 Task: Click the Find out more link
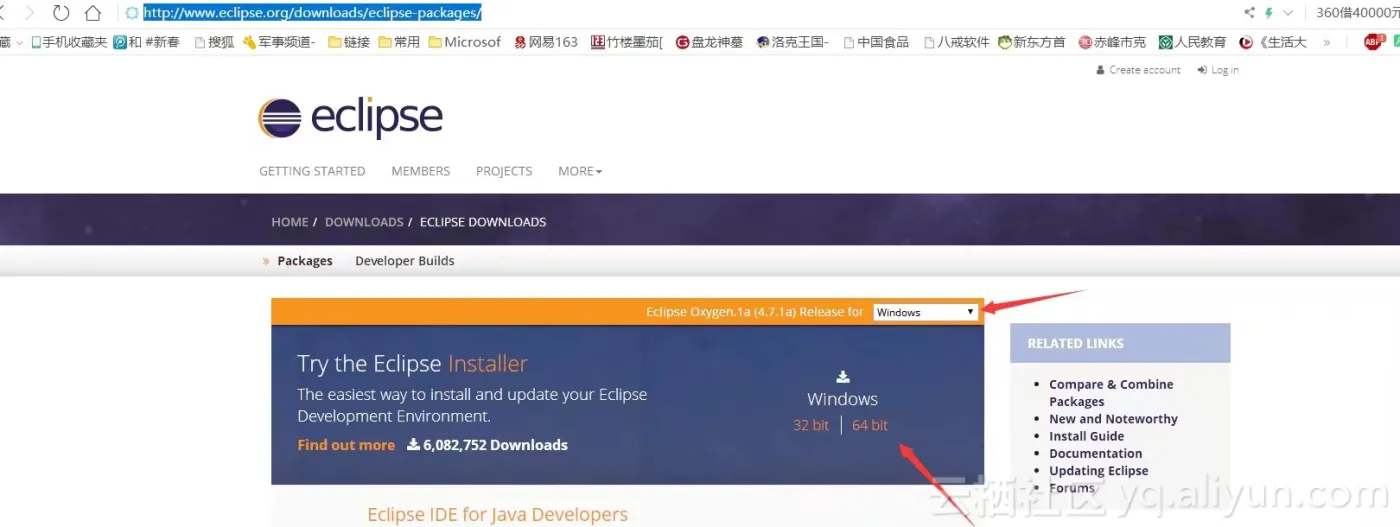(x=346, y=445)
